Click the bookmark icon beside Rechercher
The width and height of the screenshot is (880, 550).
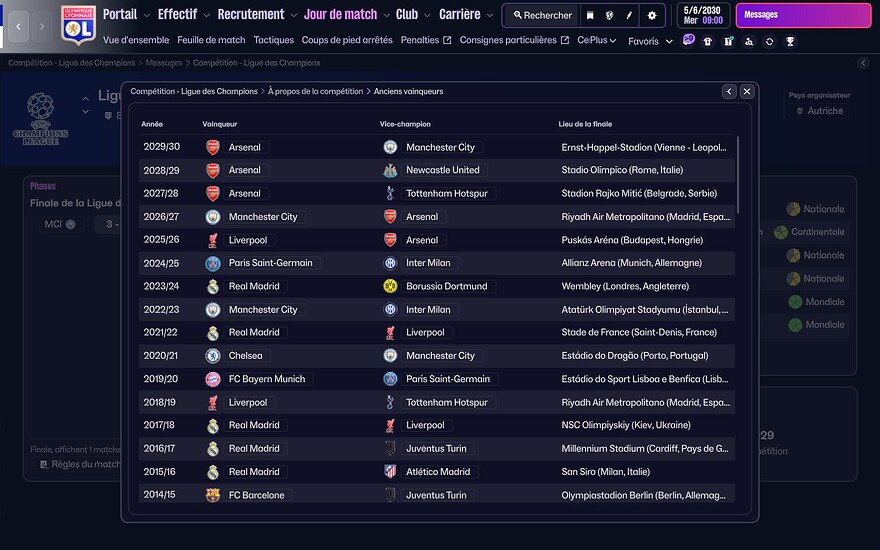[x=590, y=16]
